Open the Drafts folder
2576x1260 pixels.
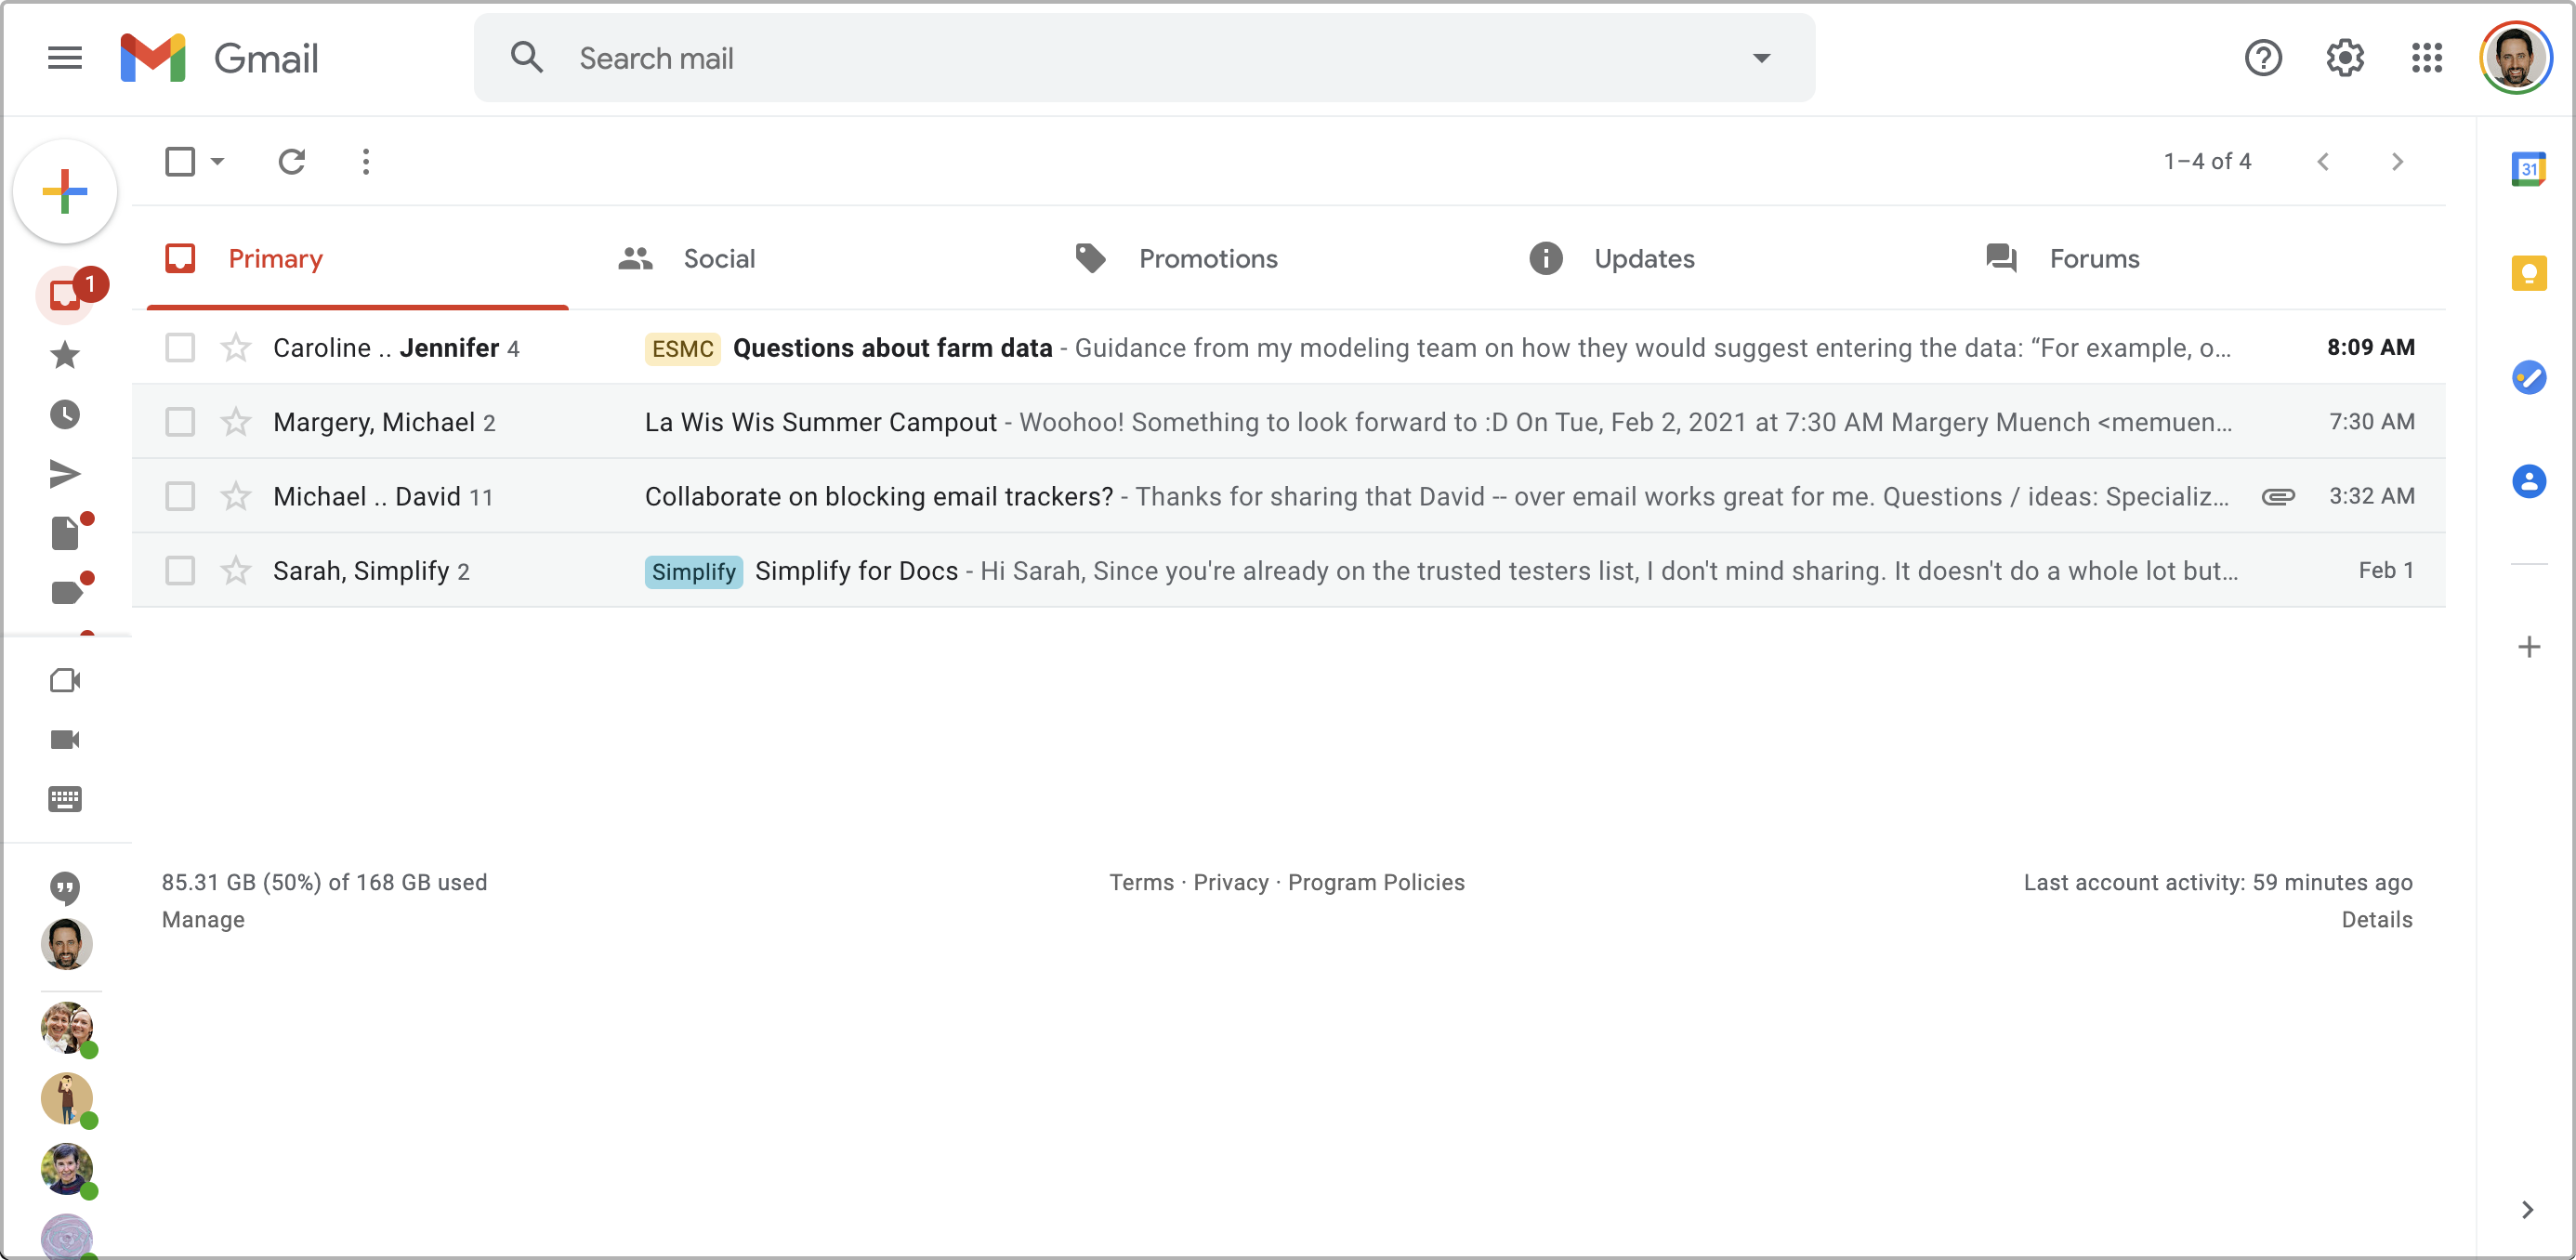[65, 532]
